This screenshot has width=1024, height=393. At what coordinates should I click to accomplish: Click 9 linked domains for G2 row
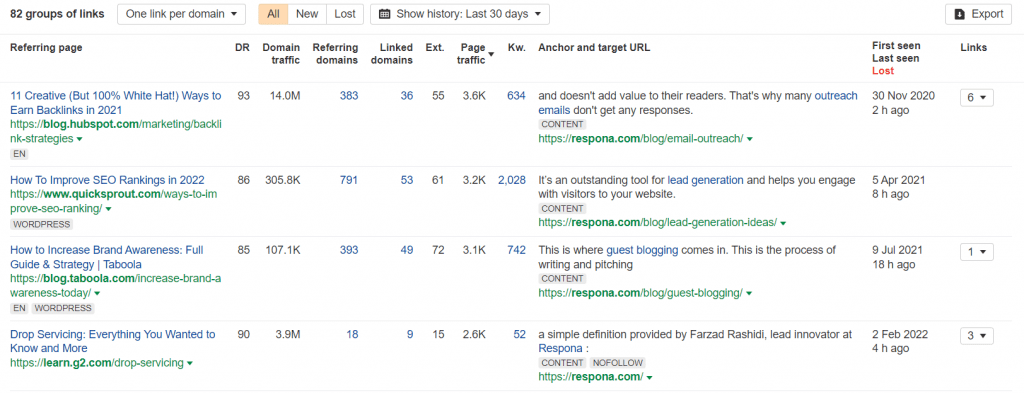410,334
